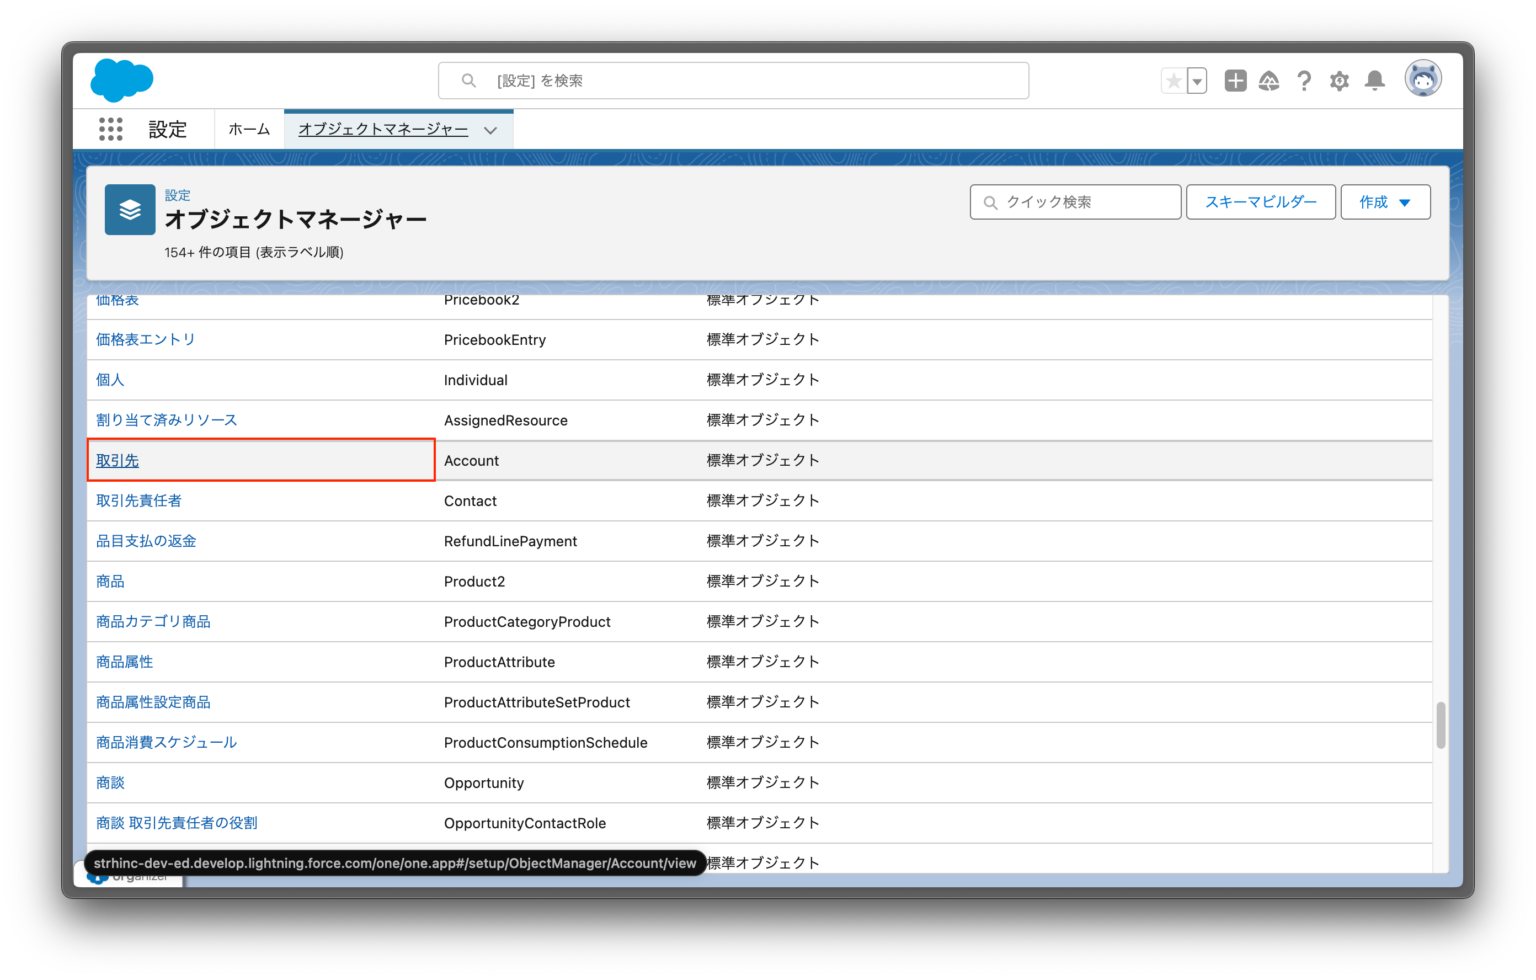Focus the クイック検索 field

[x=1075, y=202]
